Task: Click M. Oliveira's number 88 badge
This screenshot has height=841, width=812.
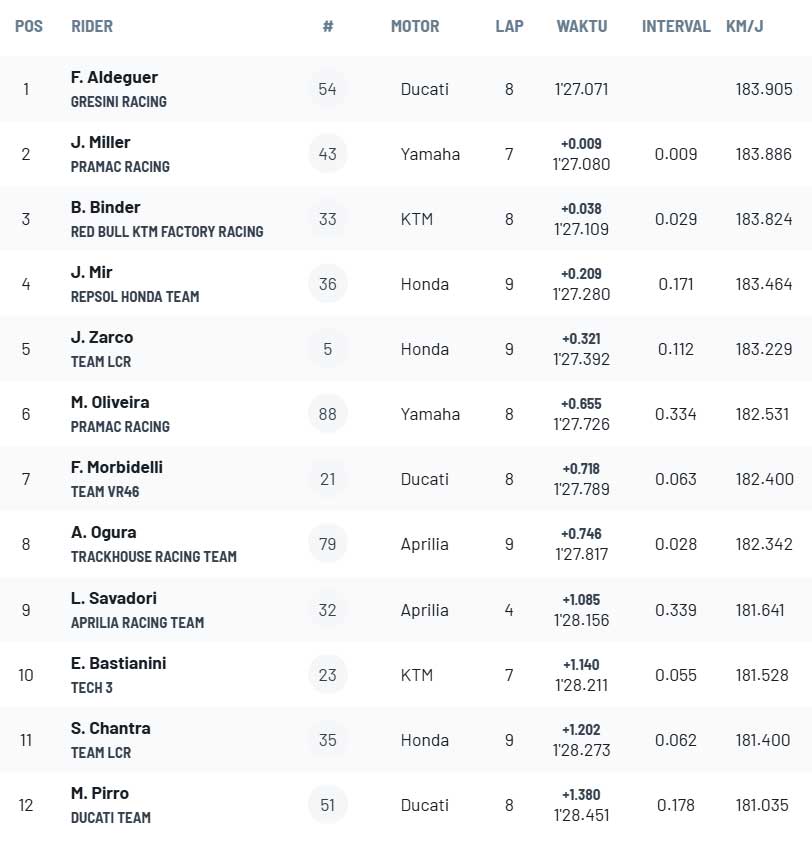Action: coord(328,414)
